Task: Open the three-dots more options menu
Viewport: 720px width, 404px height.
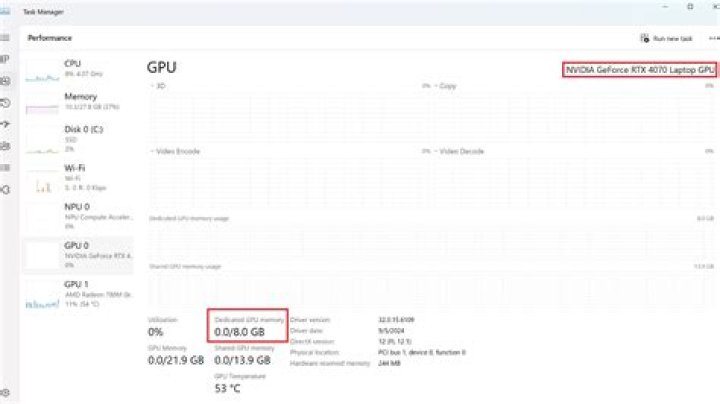Action: tap(713, 38)
